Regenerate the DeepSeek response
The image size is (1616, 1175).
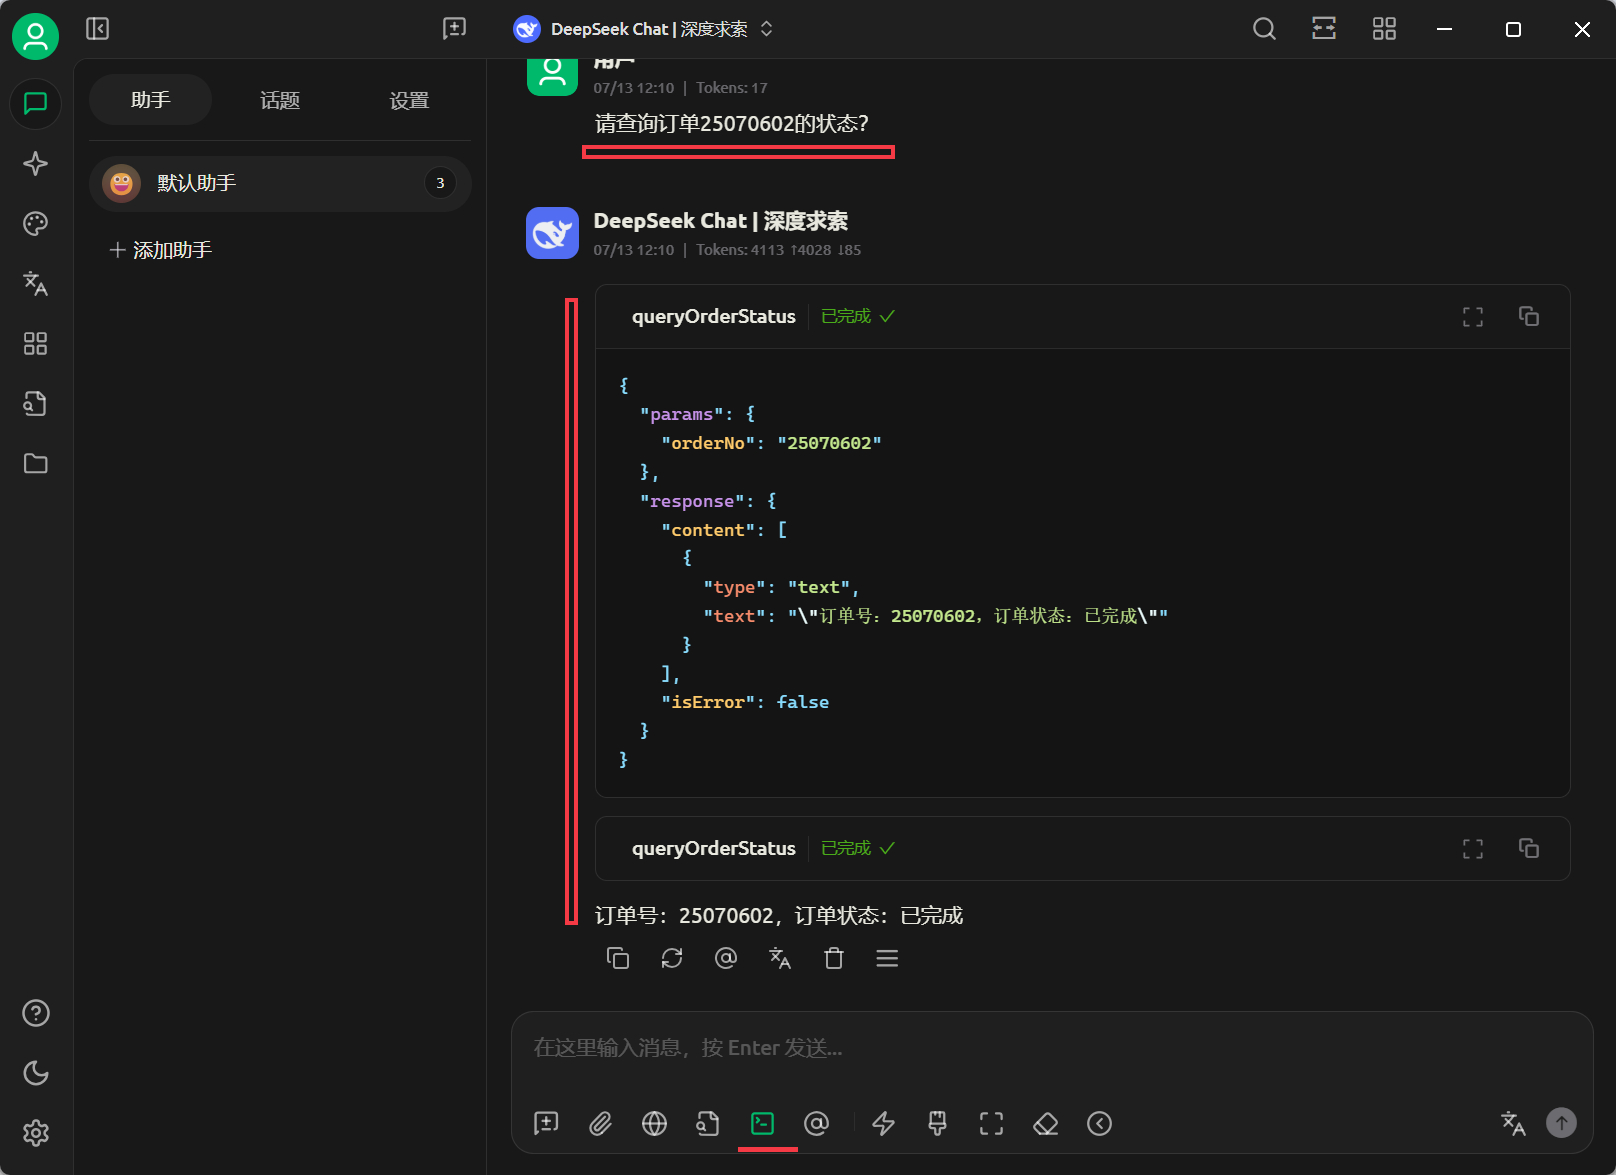point(672,958)
